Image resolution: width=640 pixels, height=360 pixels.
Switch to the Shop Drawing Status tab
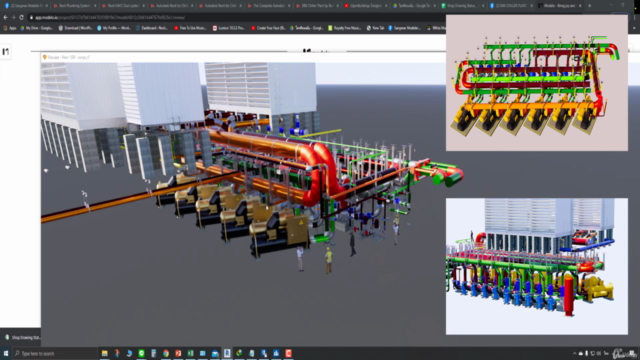coord(462,6)
